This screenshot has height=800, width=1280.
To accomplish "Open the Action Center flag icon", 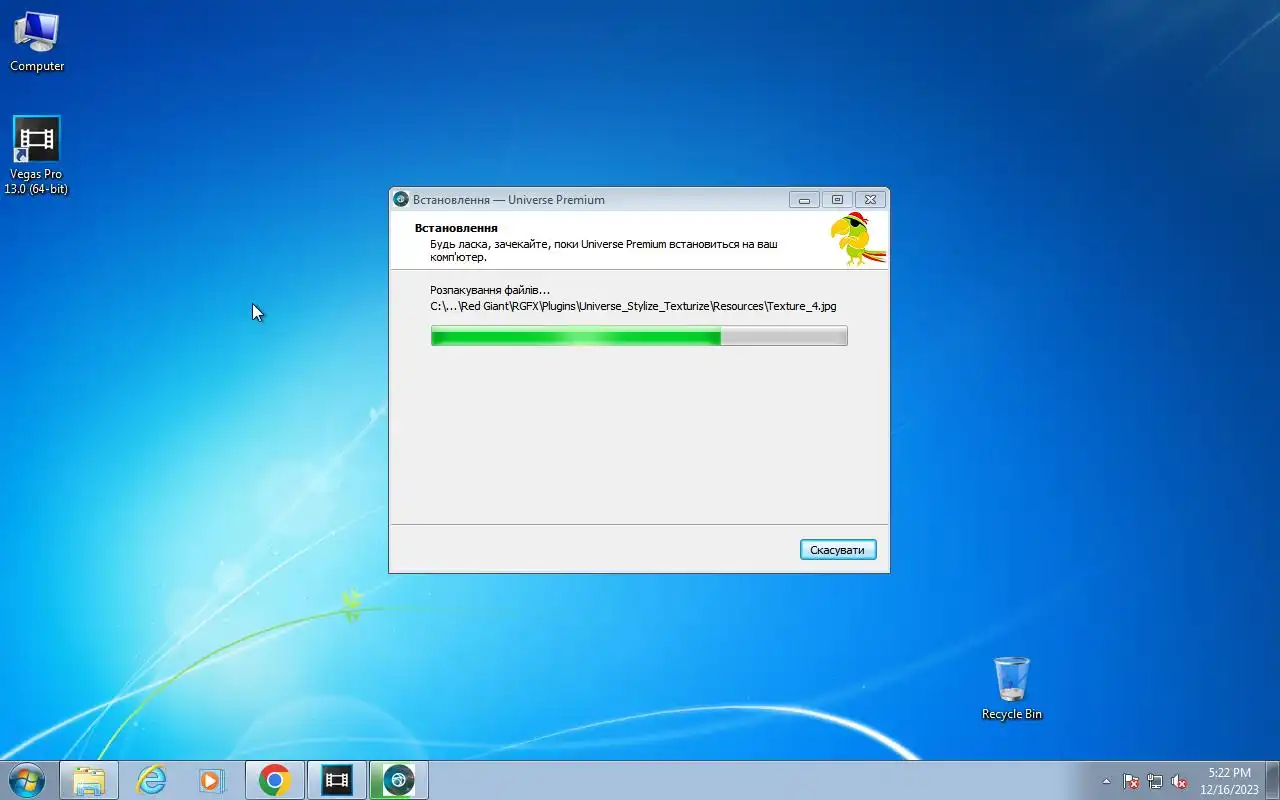I will tap(1131, 781).
